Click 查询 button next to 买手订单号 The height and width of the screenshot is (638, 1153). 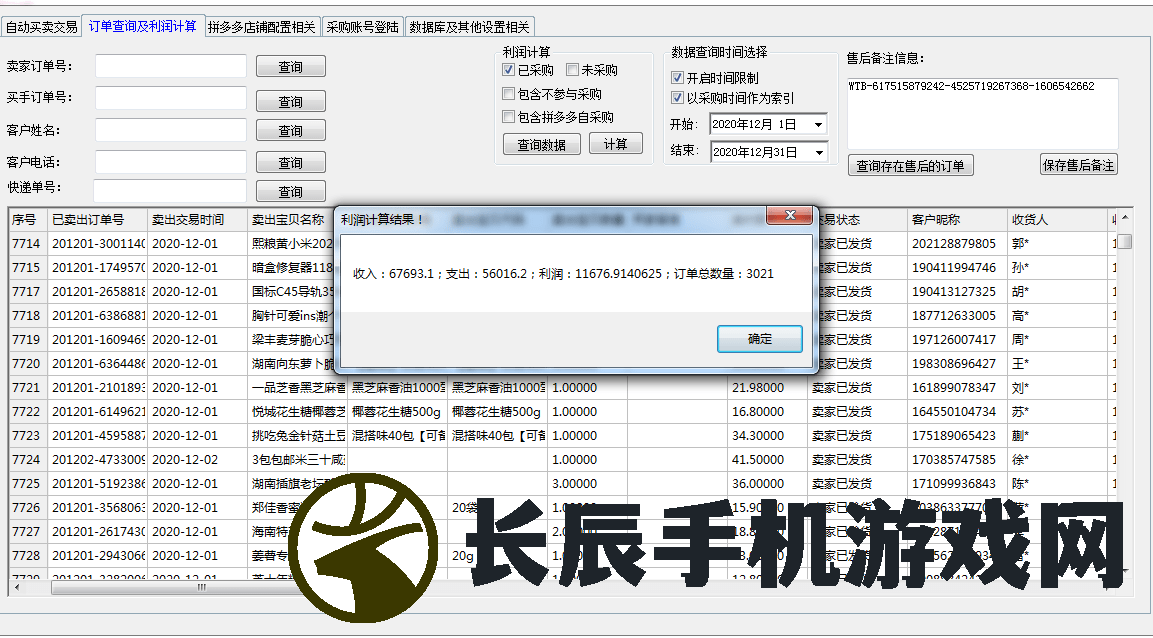click(290, 101)
